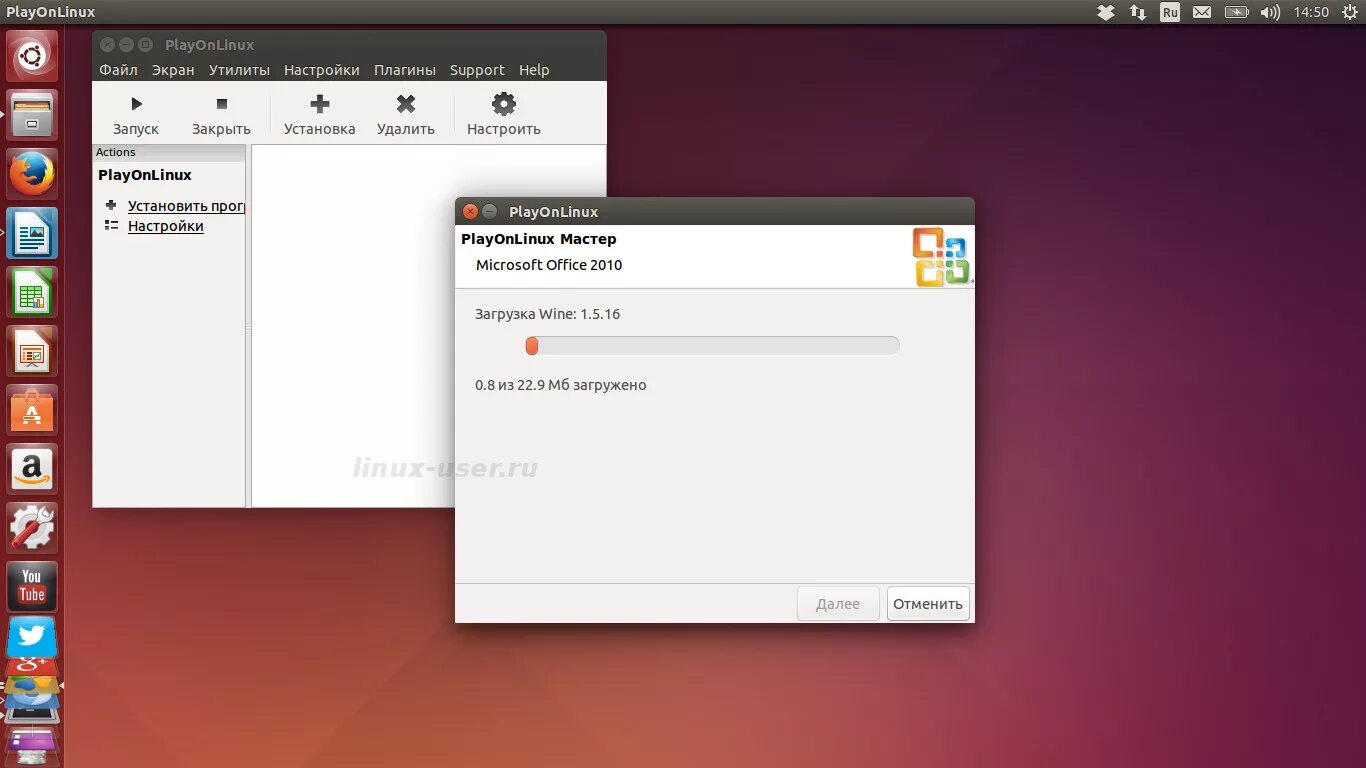Open the YouTube dock icon
Image resolution: width=1366 pixels, height=768 pixels.
(32, 587)
